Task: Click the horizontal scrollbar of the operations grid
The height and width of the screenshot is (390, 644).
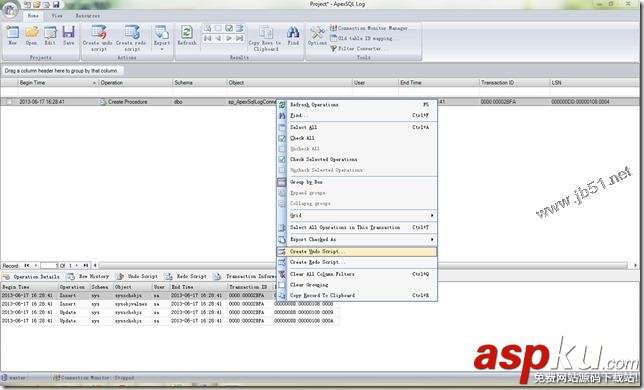Action: pyautogui.click(x=363, y=266)
